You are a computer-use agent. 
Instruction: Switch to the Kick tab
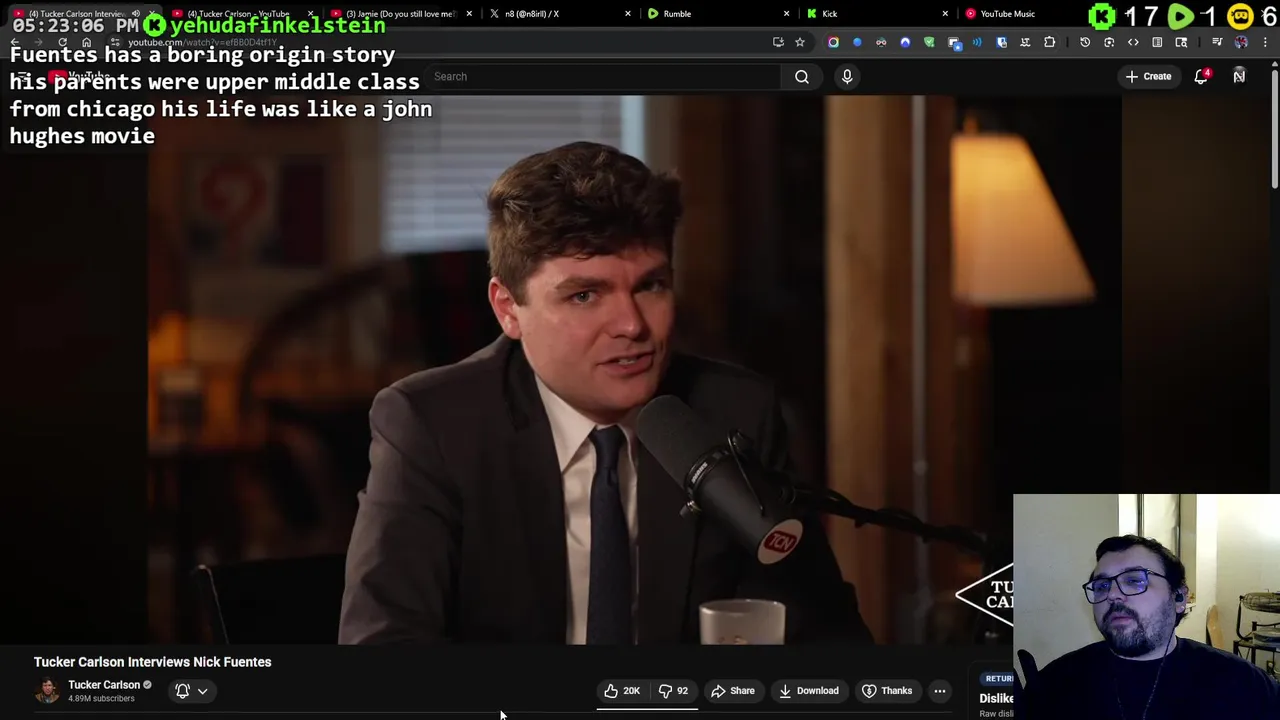point(878,14)
